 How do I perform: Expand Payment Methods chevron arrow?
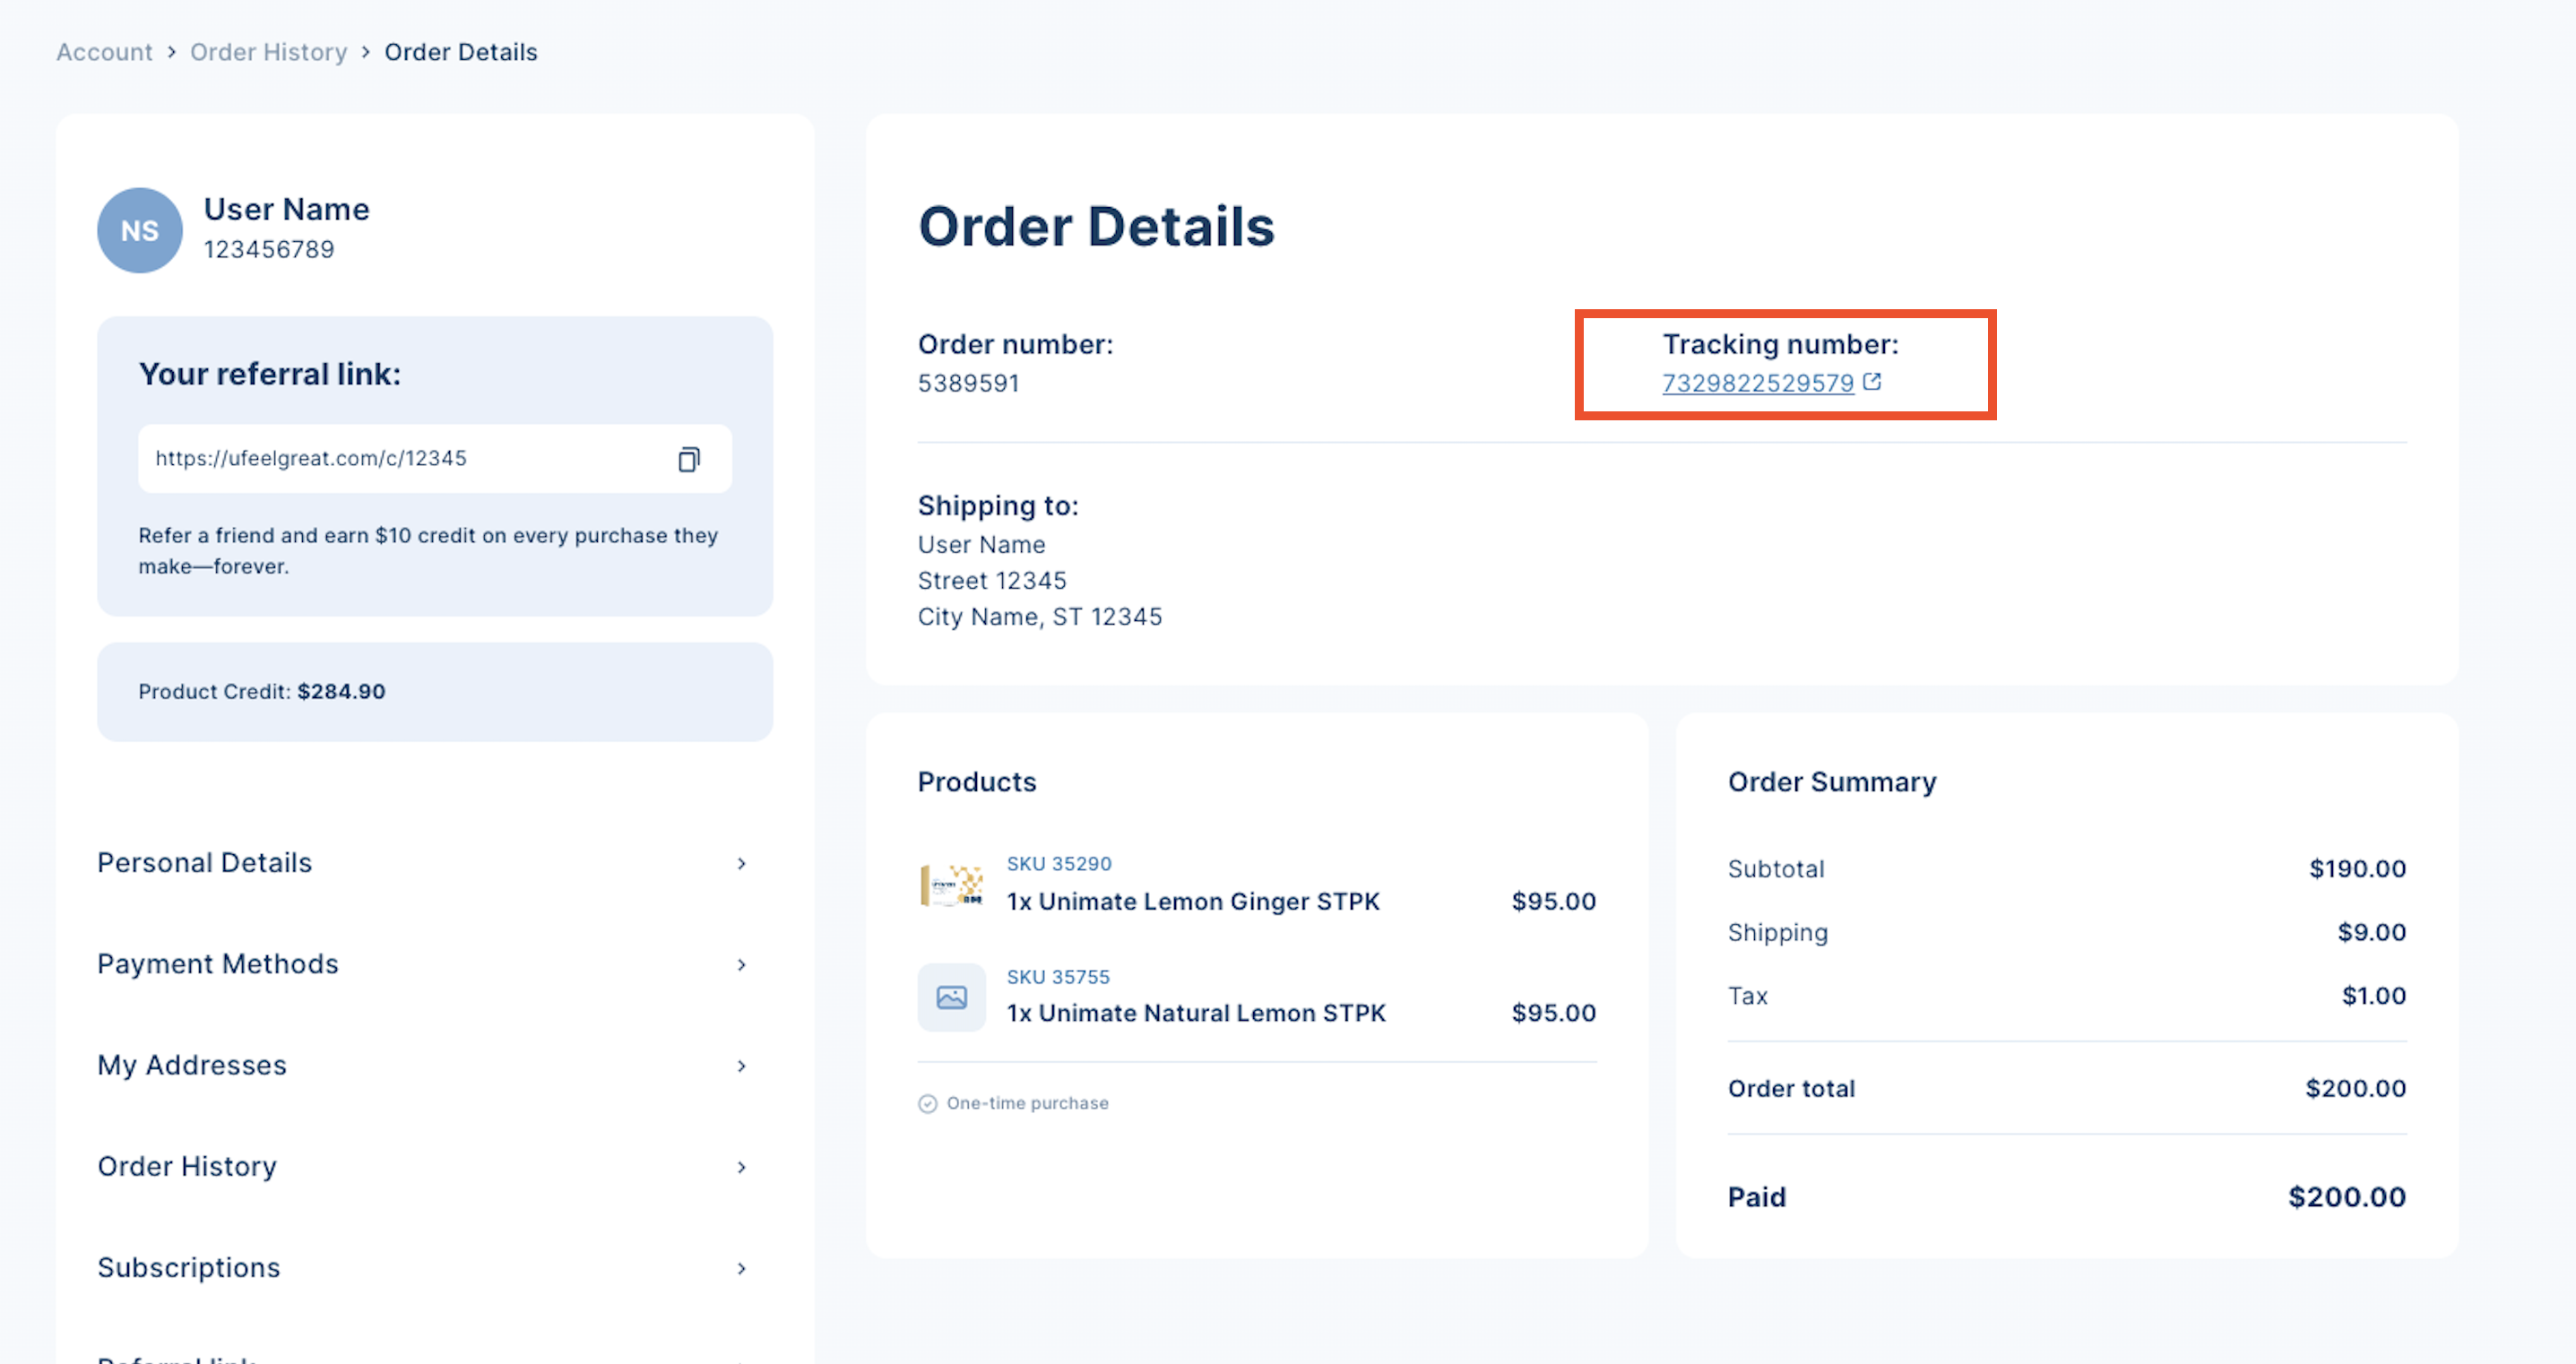[x=741, y=965]
